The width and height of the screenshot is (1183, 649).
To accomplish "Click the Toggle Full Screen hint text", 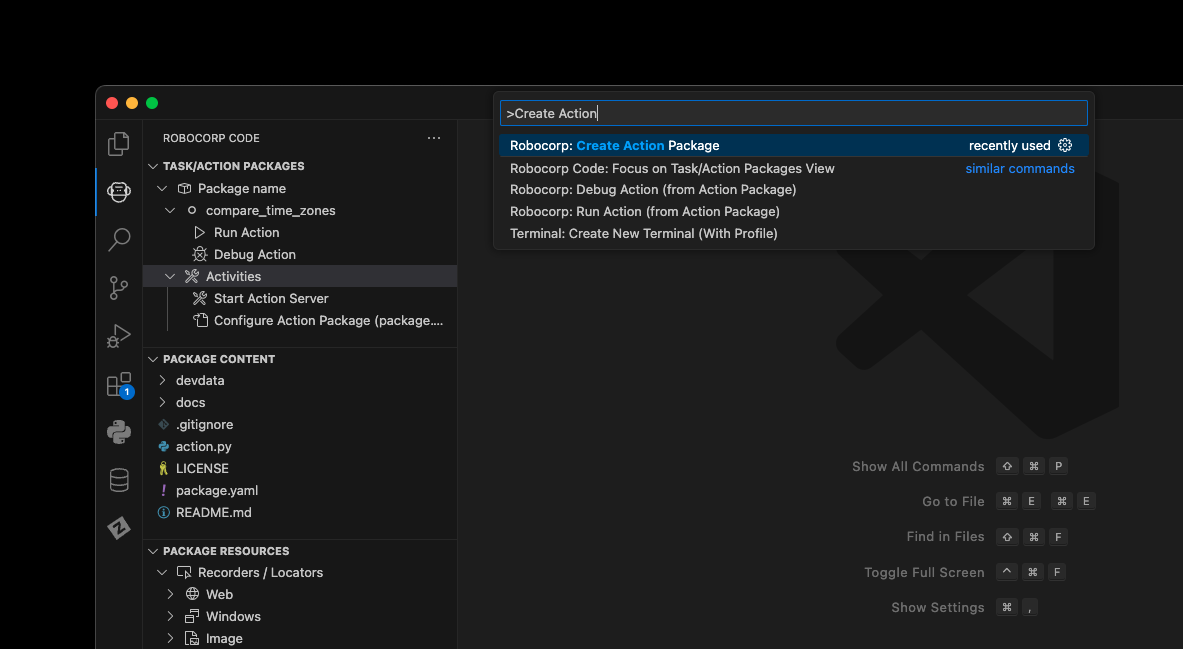I will (x=924, y=572).
